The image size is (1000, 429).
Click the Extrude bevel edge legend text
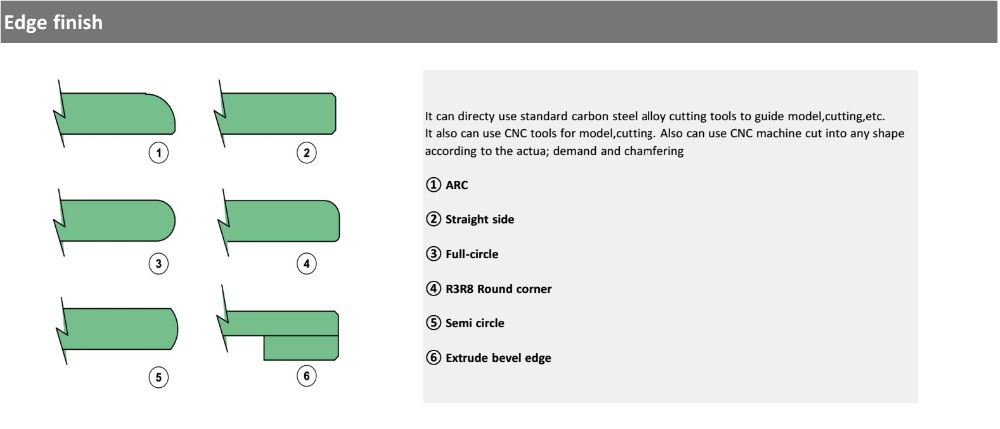(498, 358)
